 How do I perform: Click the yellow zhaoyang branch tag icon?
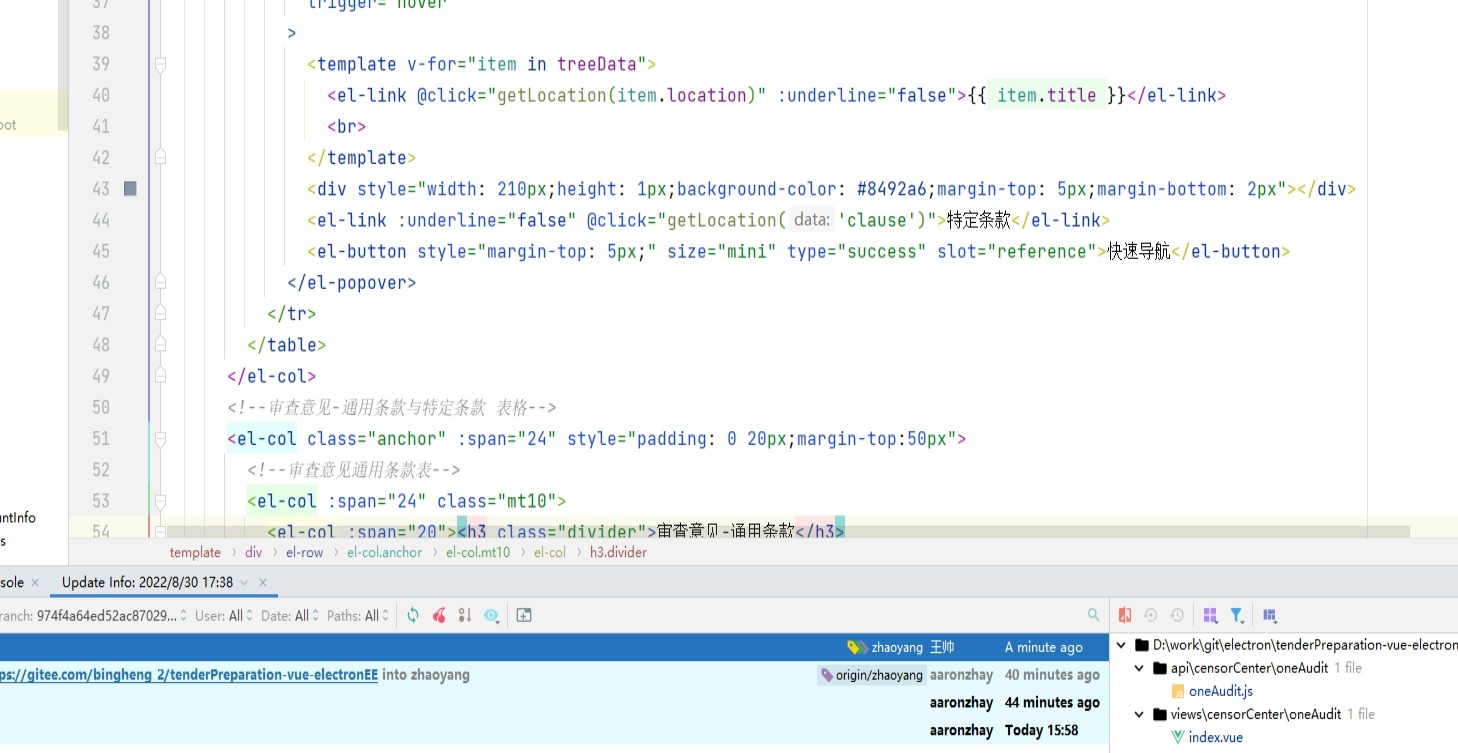[x=857, y=647]
